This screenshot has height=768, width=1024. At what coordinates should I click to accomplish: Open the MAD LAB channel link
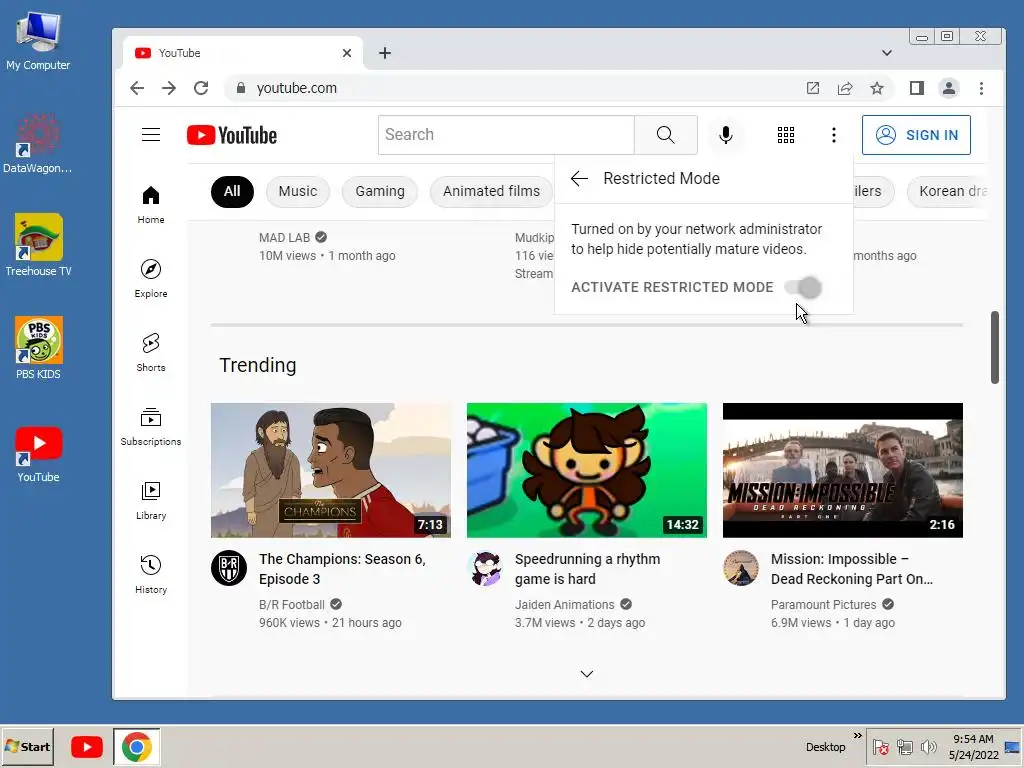[284, 238]
